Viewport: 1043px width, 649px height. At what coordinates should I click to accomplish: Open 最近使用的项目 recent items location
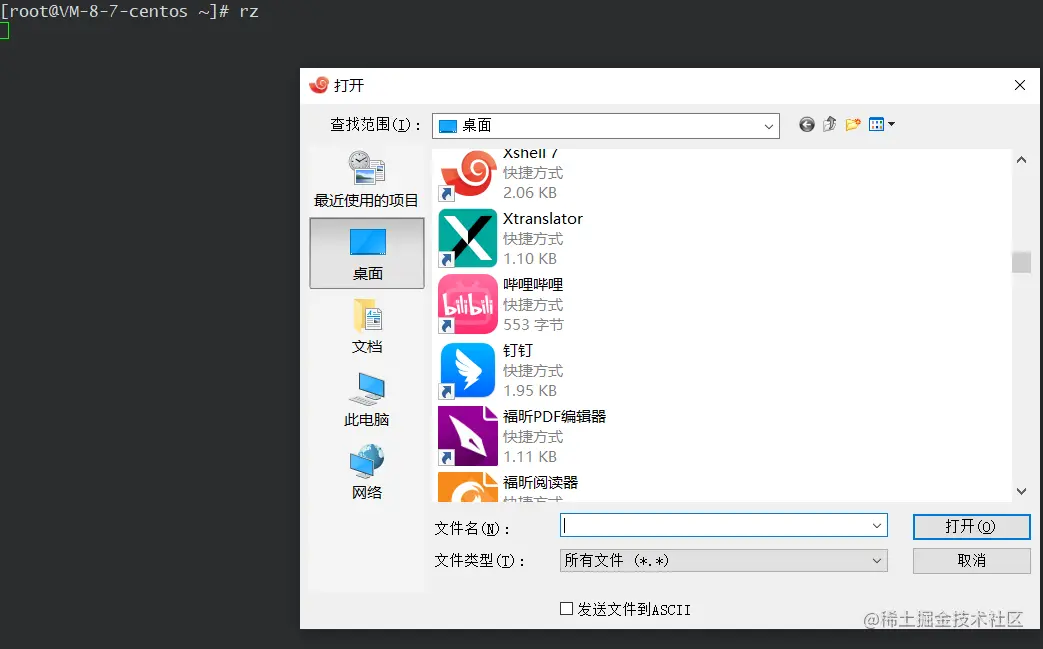[x=367, y=180]
